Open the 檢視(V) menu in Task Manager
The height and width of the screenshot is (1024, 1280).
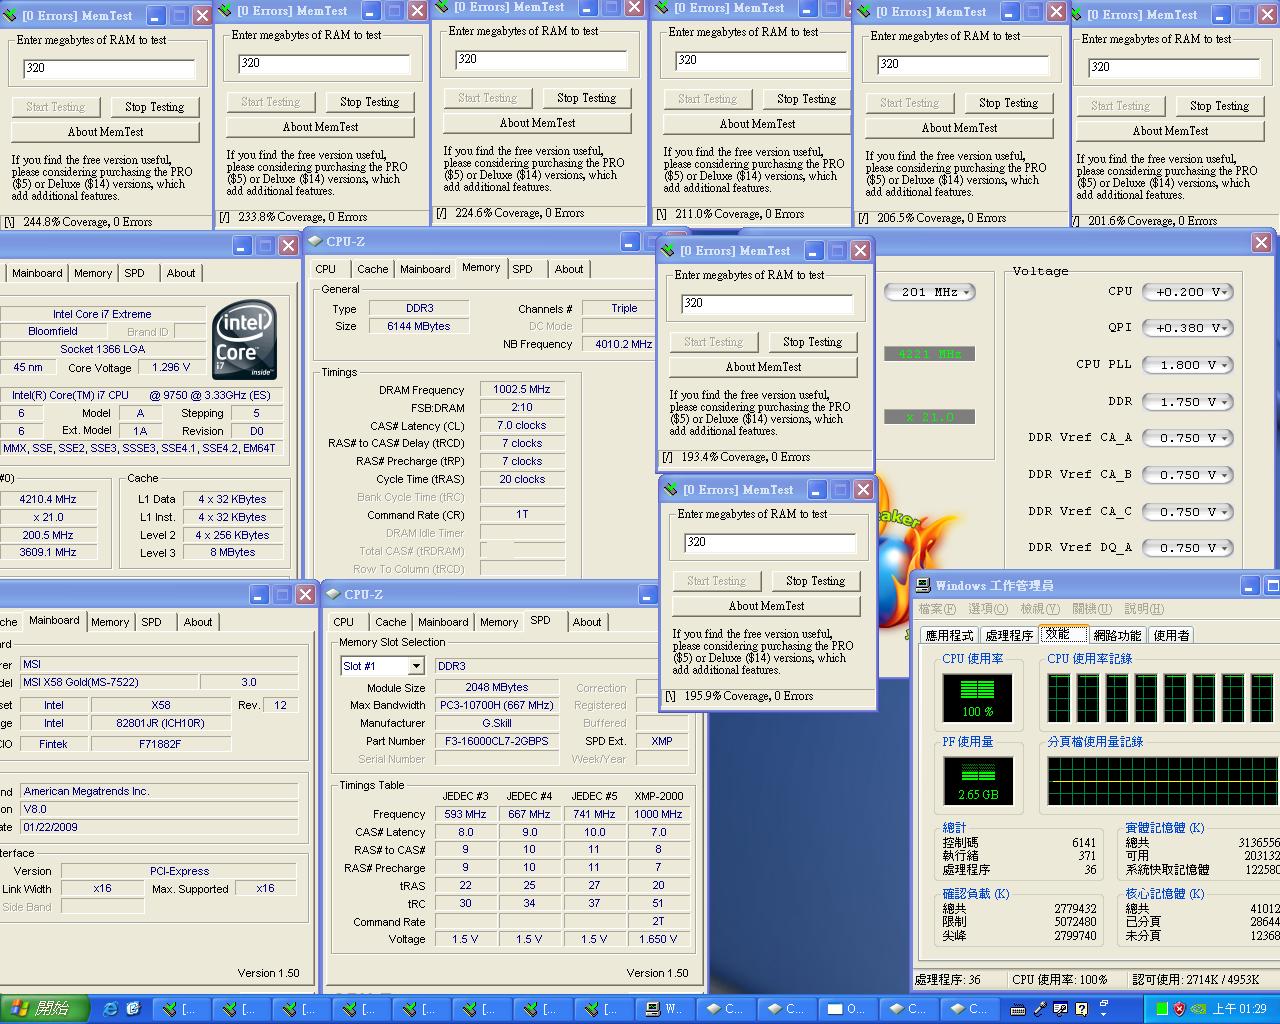click(x=1039, y=609)
